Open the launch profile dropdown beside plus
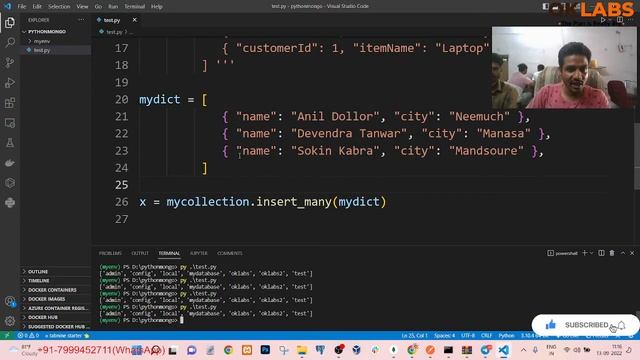The height and width of the screenshot is (360, 640). 591,253
